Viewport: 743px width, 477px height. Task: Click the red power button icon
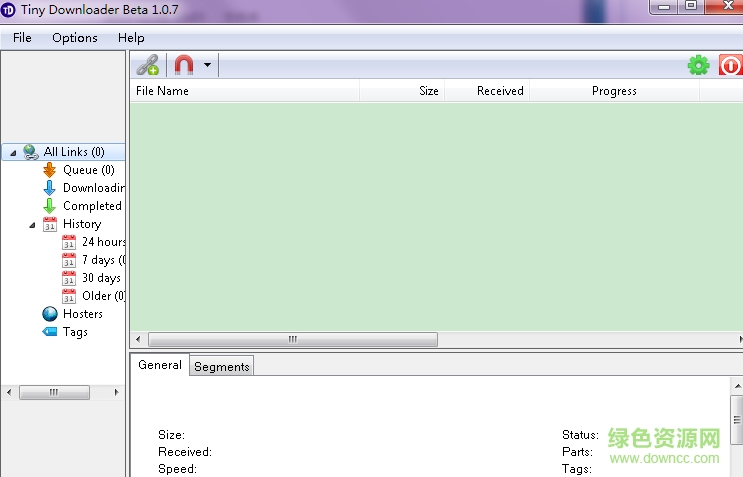pos(731,66)
